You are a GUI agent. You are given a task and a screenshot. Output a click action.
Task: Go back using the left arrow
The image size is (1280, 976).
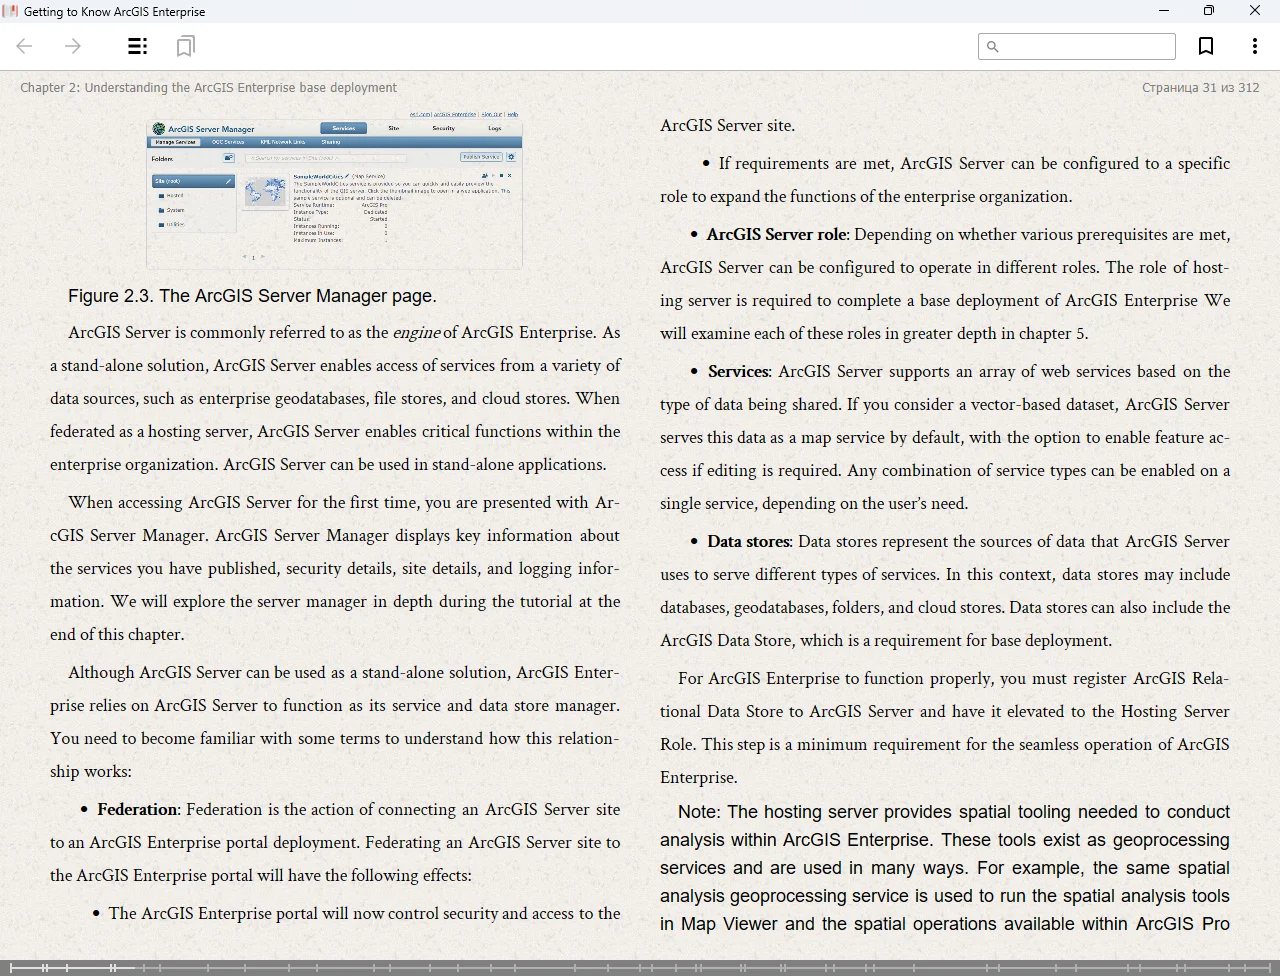click(x=25, y=46)
